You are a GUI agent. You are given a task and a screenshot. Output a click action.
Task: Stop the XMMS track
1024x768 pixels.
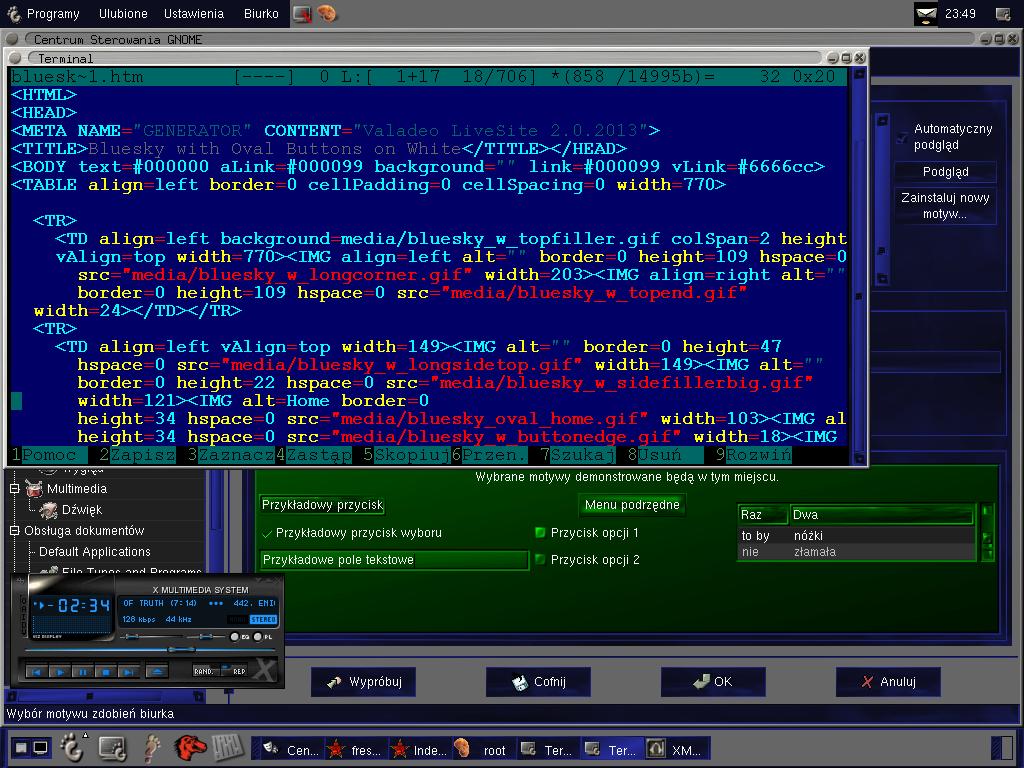[106, 671]
